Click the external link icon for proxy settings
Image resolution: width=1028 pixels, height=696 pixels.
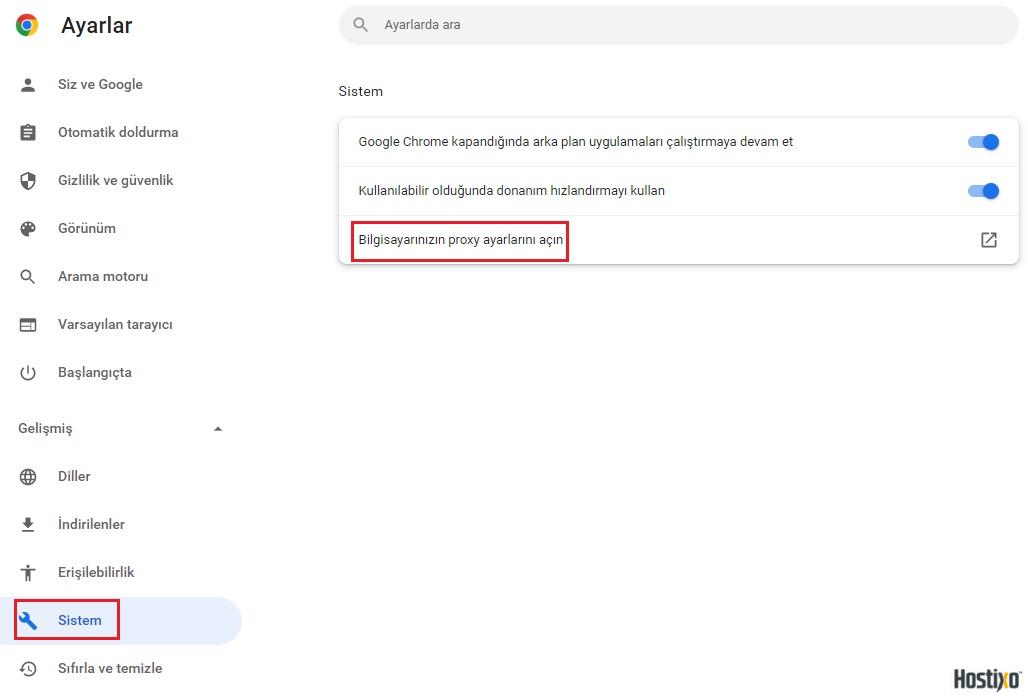(989, 240)
